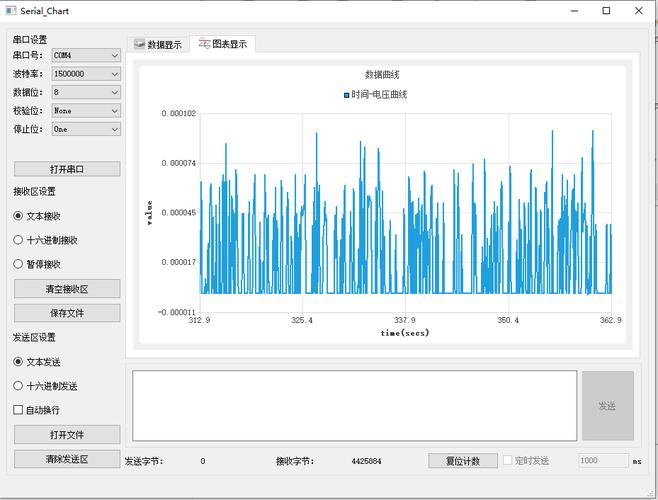Image resolution: width=658 pixels, height=500 pixels.
Task: Click the 发送字节 label
Action: 144,461
